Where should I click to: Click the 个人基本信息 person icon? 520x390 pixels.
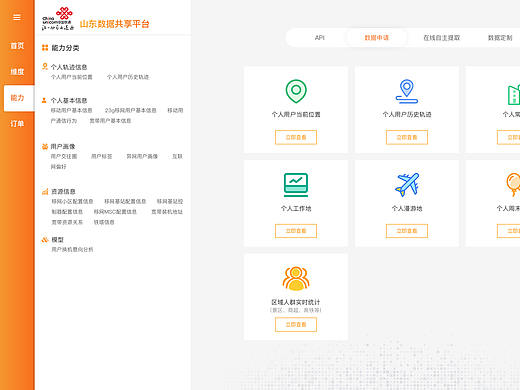[44, 100]
